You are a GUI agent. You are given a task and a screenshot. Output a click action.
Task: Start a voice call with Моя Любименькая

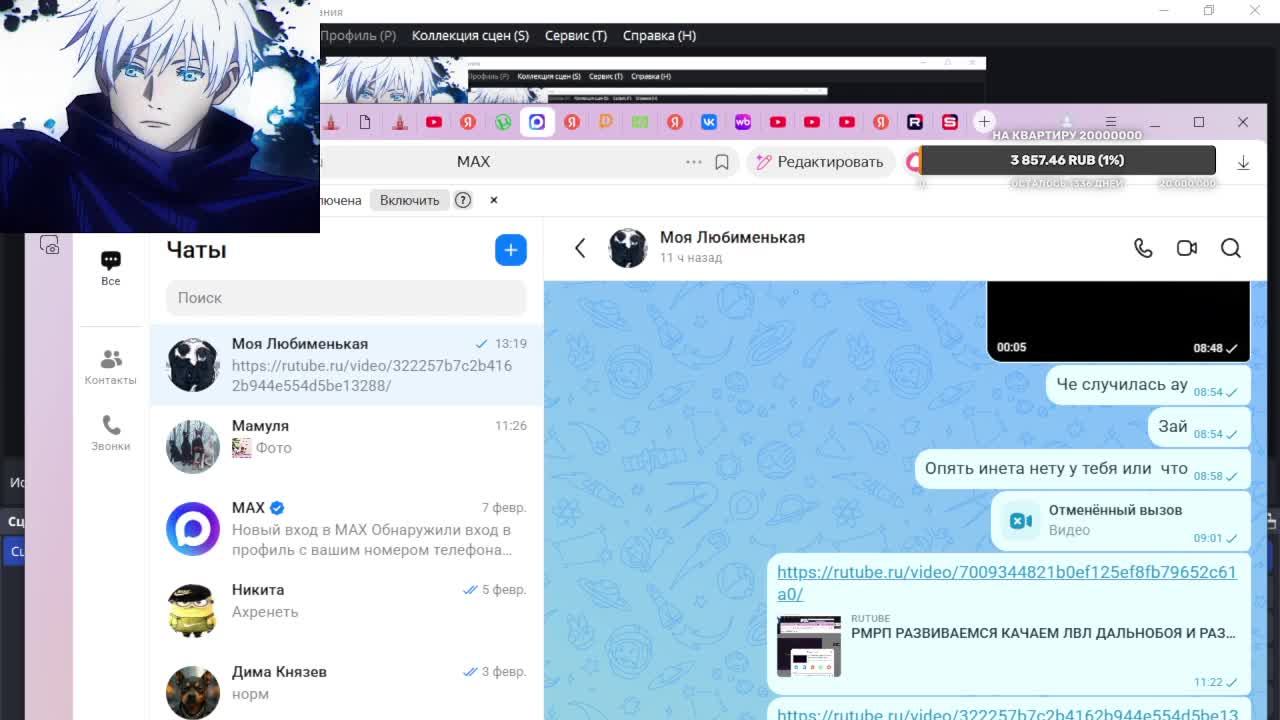click(x=1143, y=248)
